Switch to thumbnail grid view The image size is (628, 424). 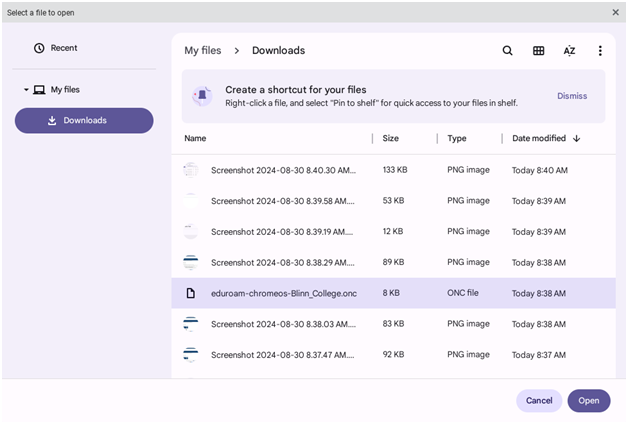point(538,51)
